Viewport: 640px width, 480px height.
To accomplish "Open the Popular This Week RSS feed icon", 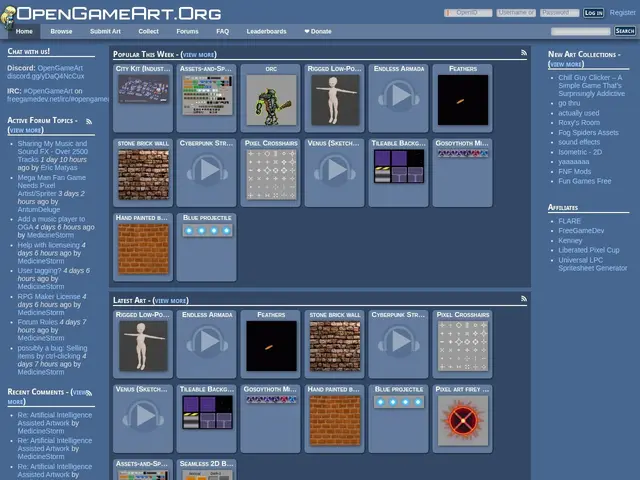I will tap(524, 53).
